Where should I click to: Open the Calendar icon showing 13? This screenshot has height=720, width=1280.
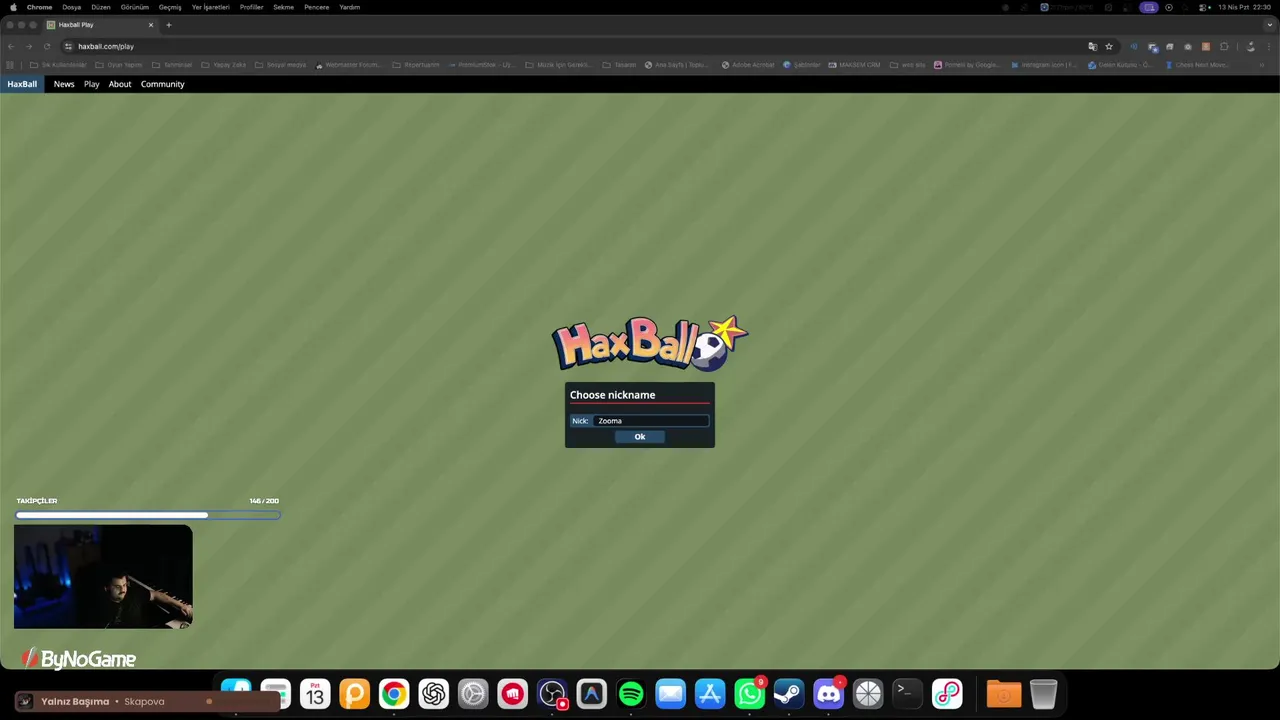(315, 694)
